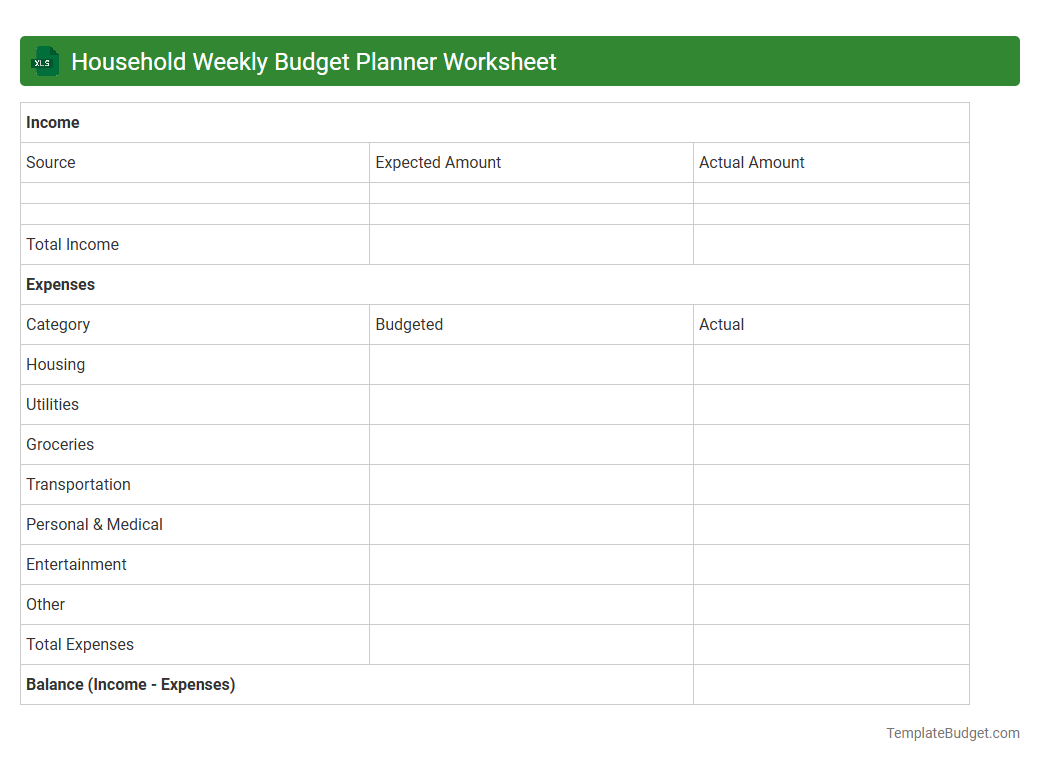
Task: Select the Entertainment actual amount cell
Action: pyautogui.click(x=830, y=564)
